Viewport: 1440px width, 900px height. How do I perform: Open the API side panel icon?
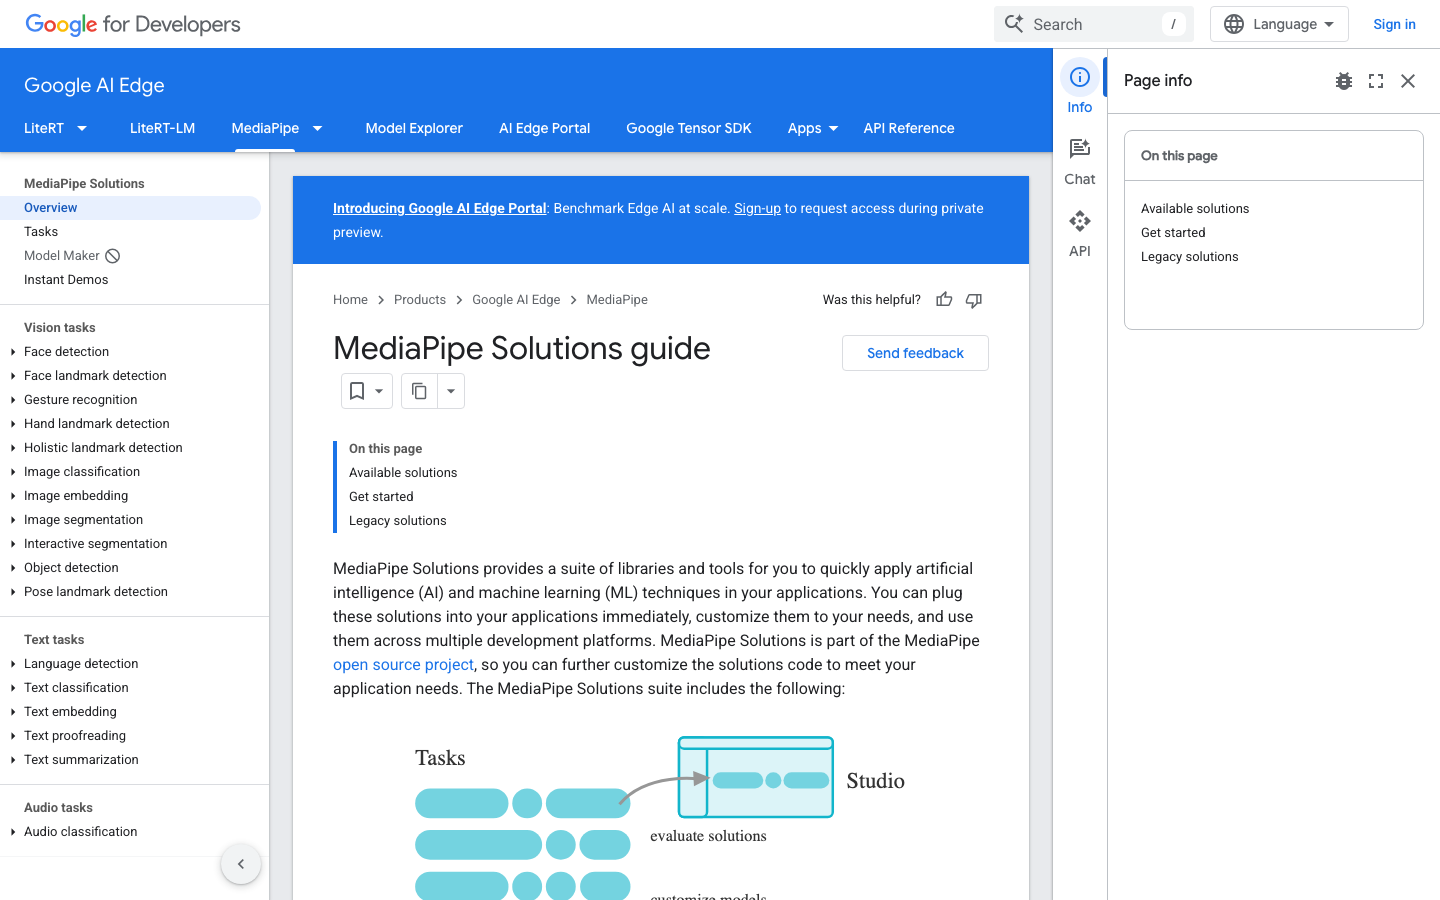pos(1079,221)
